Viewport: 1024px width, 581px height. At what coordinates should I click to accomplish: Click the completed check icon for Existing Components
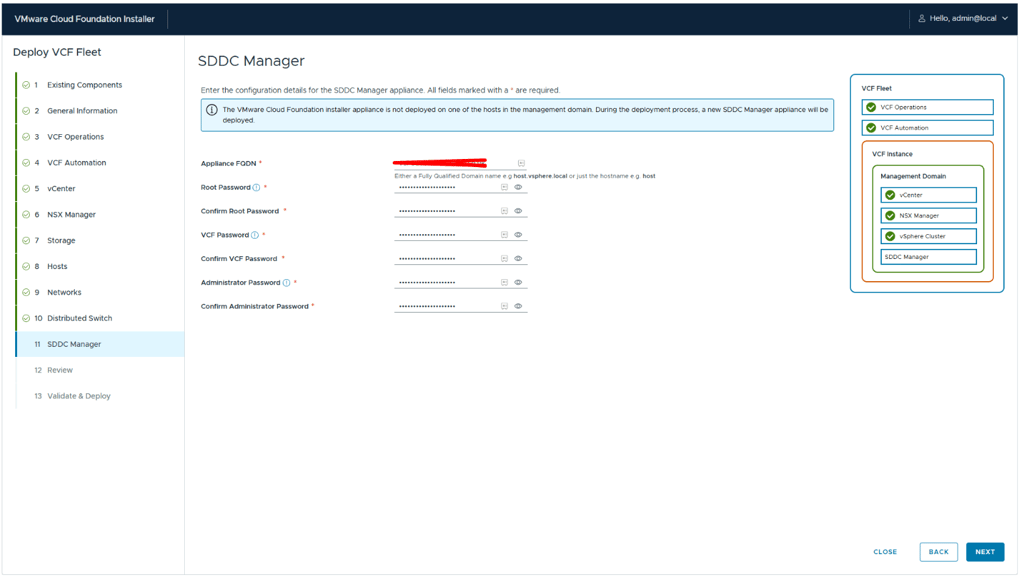click(x=26, y=85)
